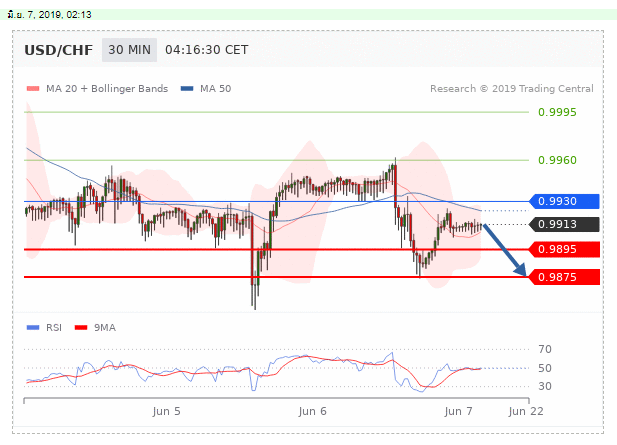The image size is (617, 445).
Task: Click the RSI 30 axis value
Action: click(545, 386)
